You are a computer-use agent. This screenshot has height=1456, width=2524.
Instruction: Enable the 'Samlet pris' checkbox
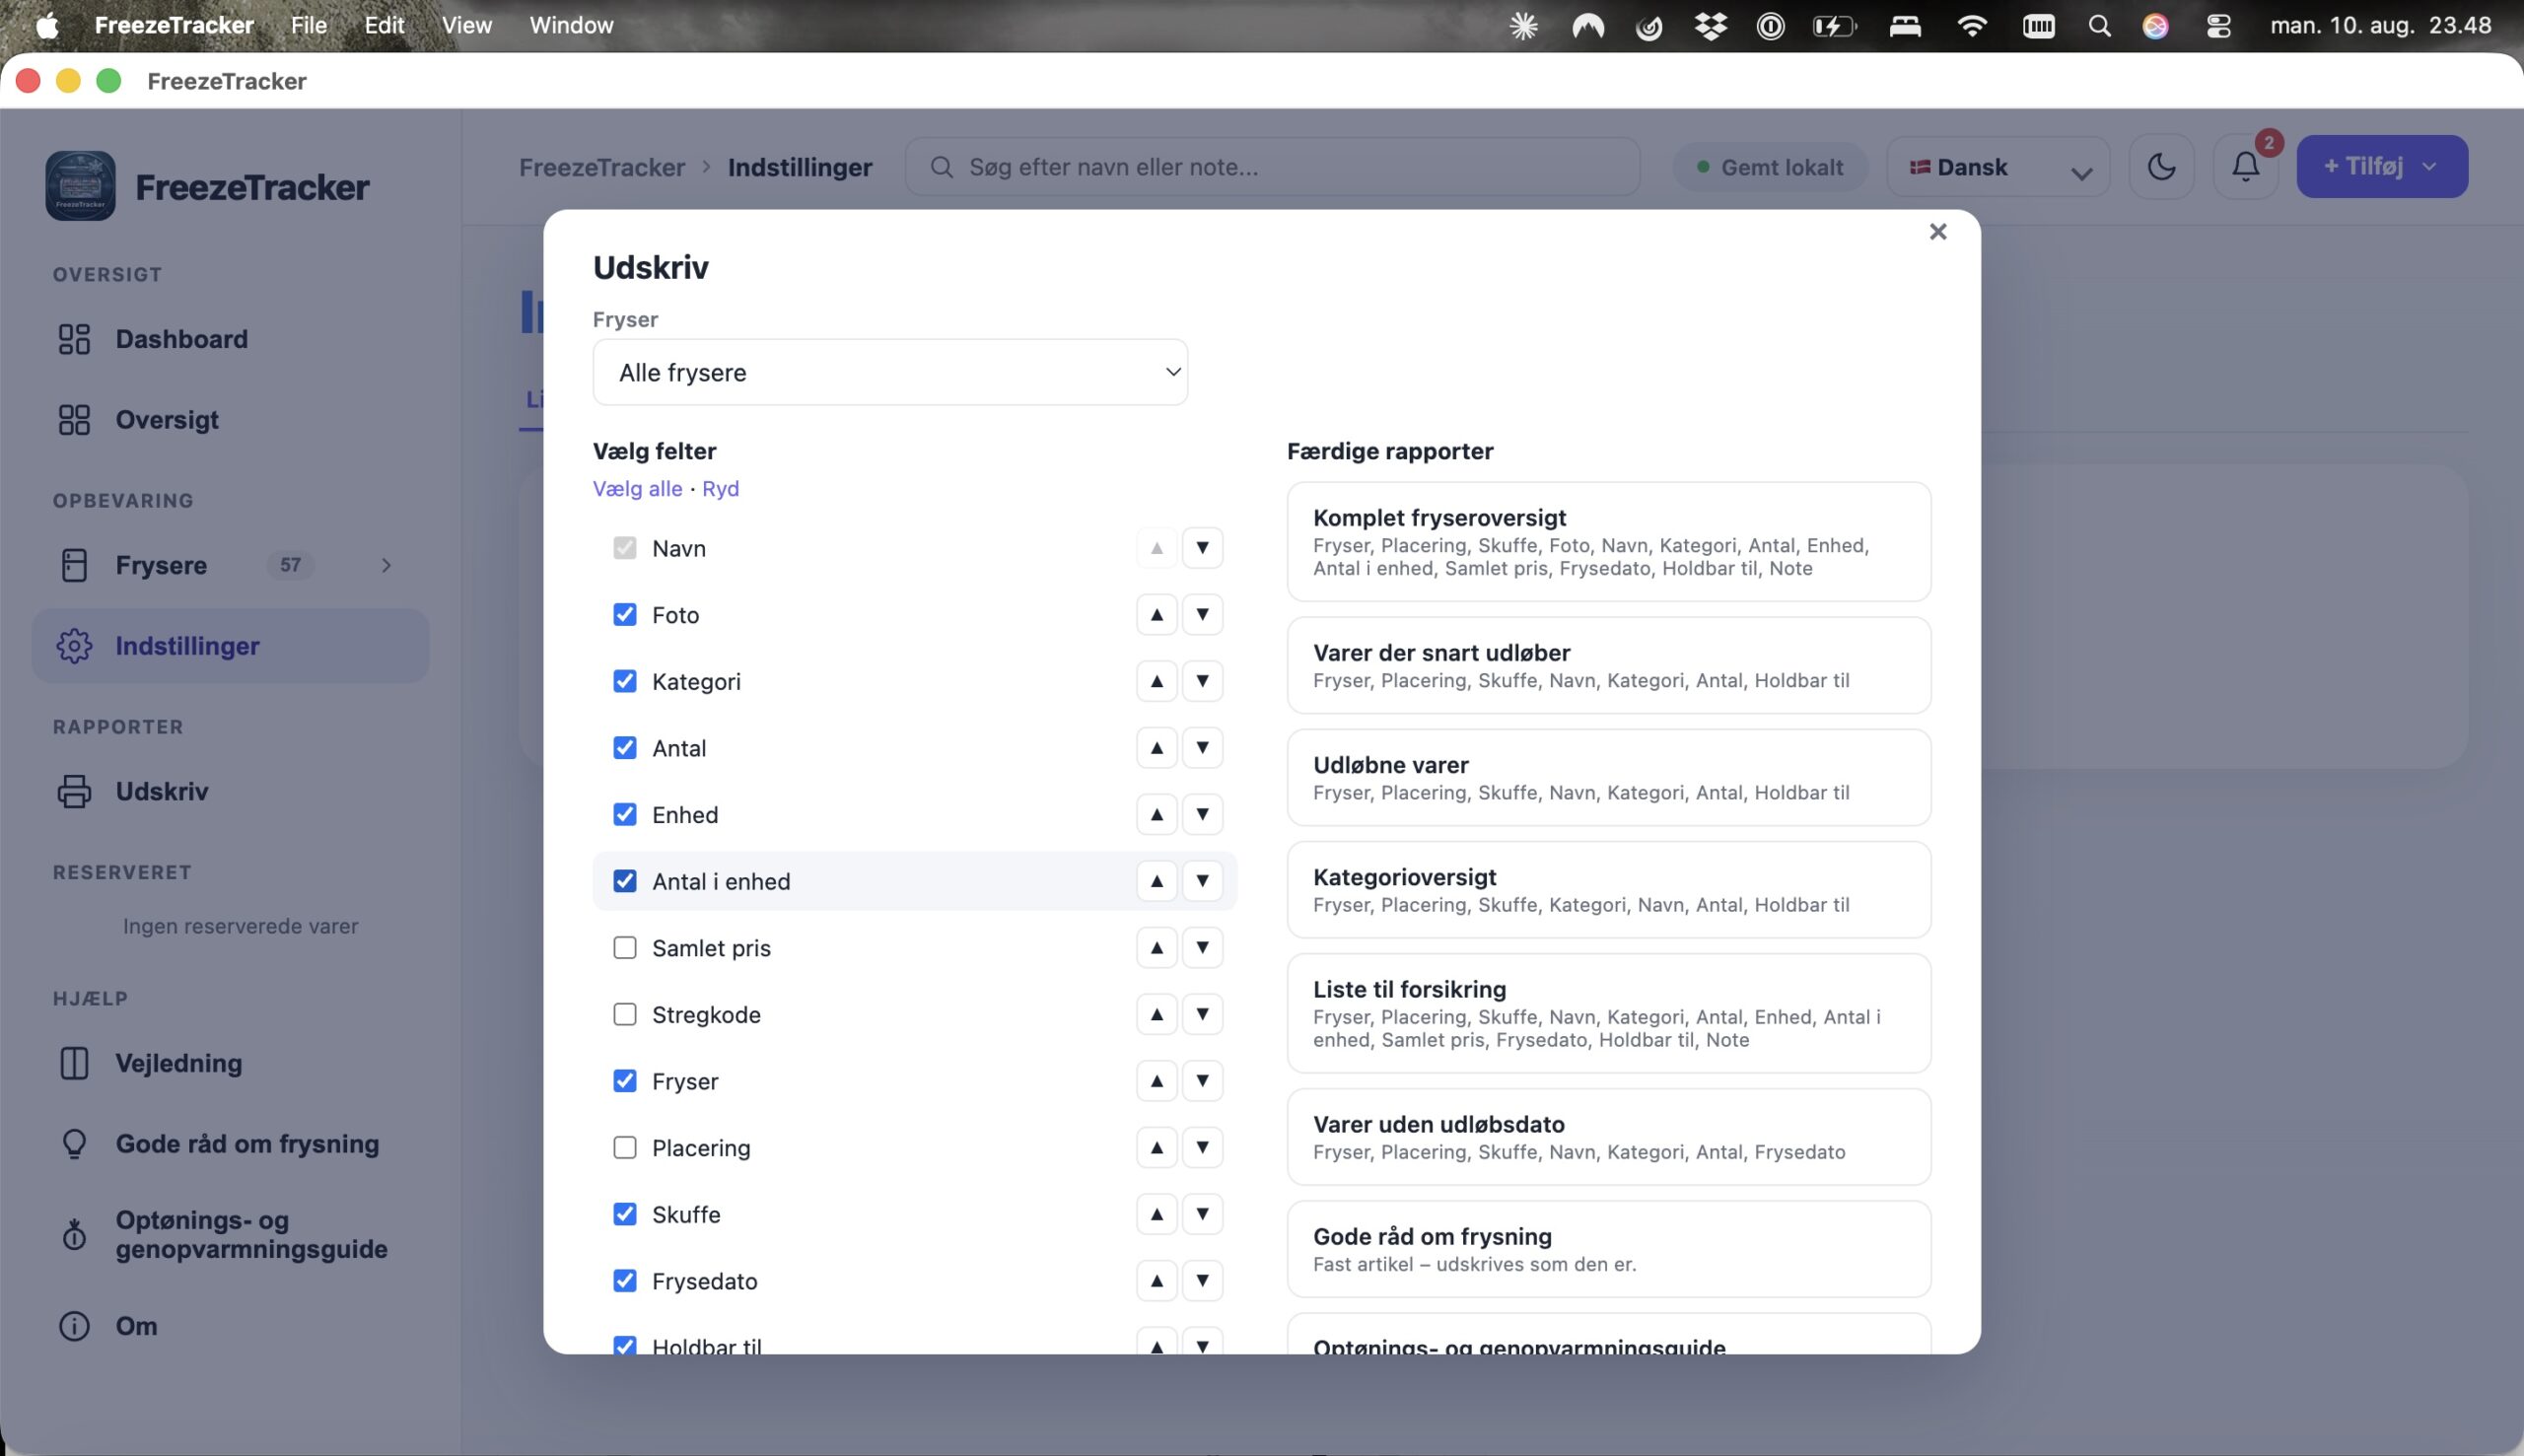tap(624, 948)
